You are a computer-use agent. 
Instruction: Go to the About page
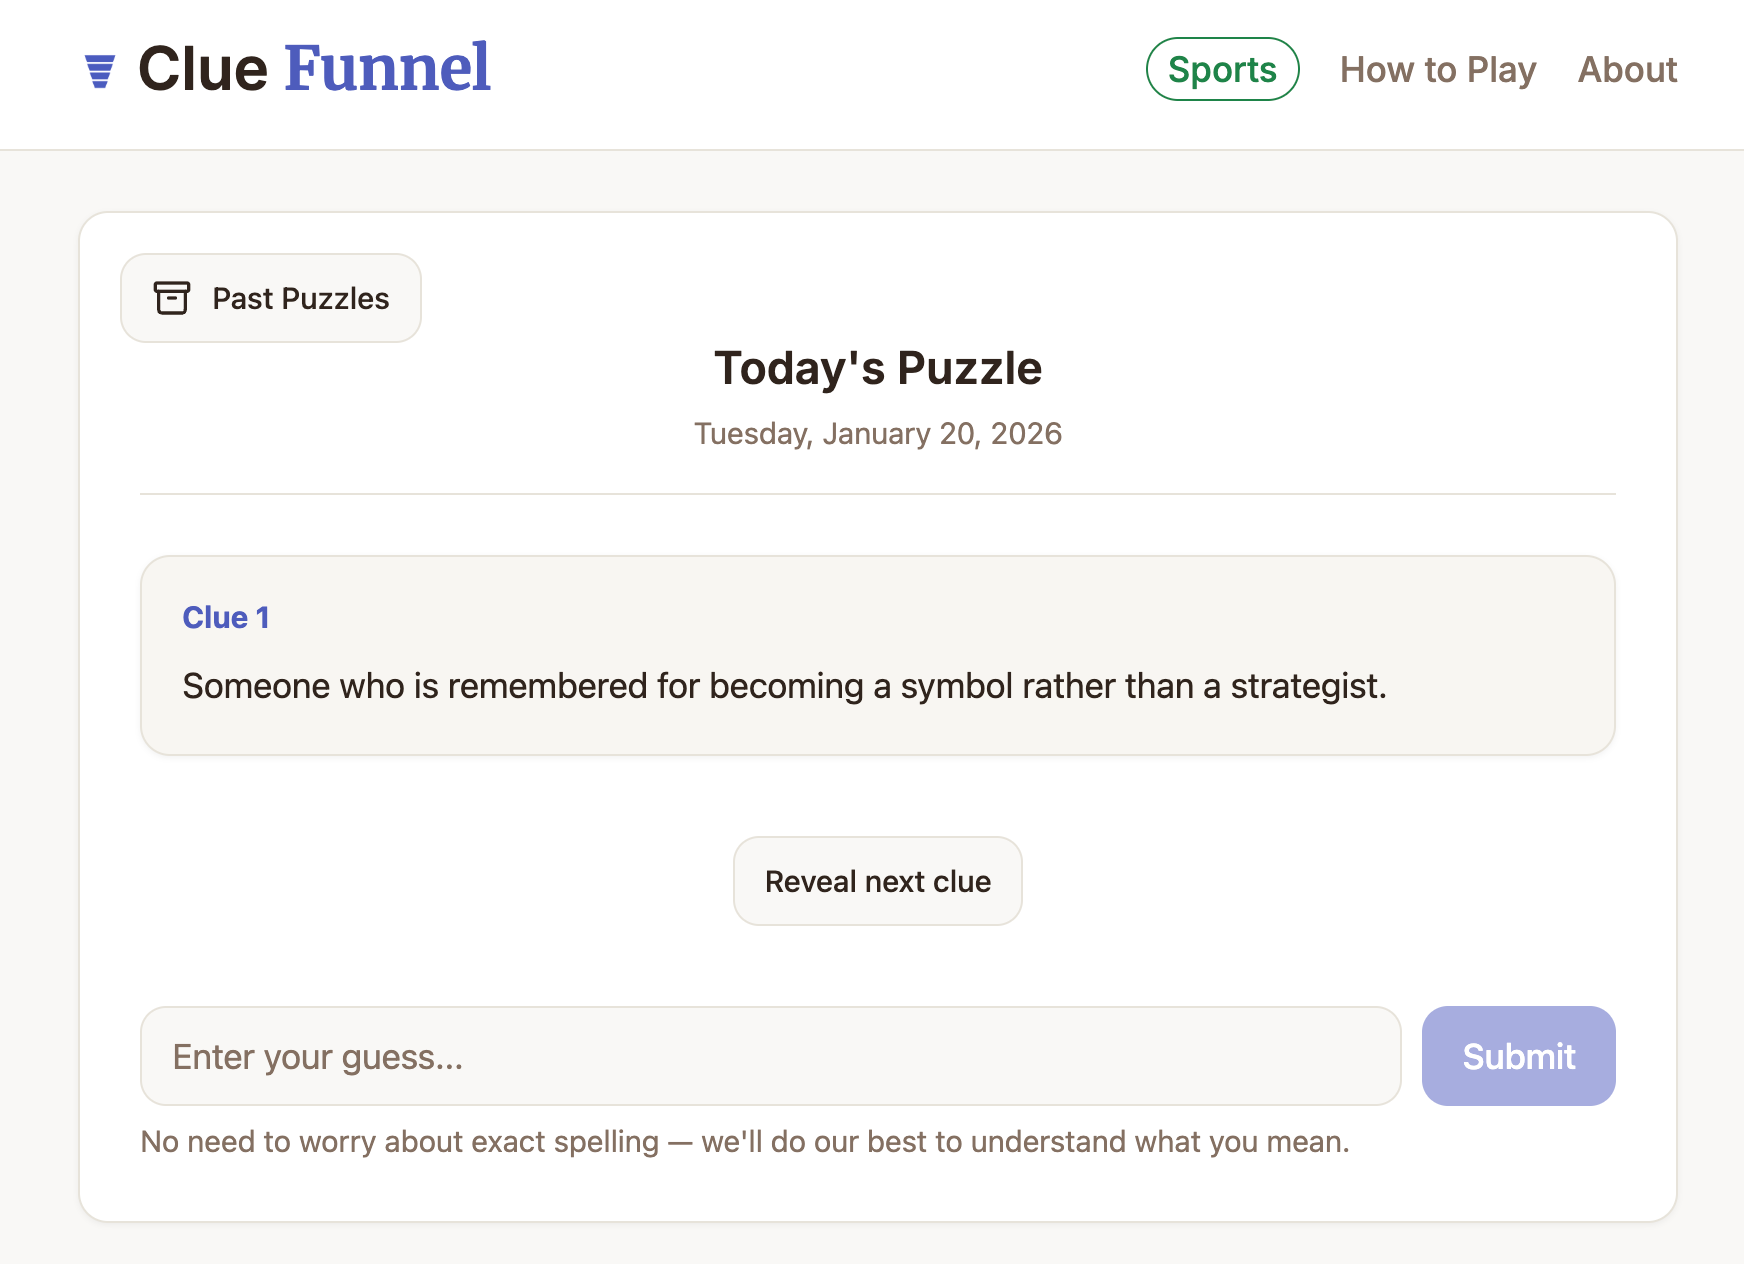pos(1627,69)
